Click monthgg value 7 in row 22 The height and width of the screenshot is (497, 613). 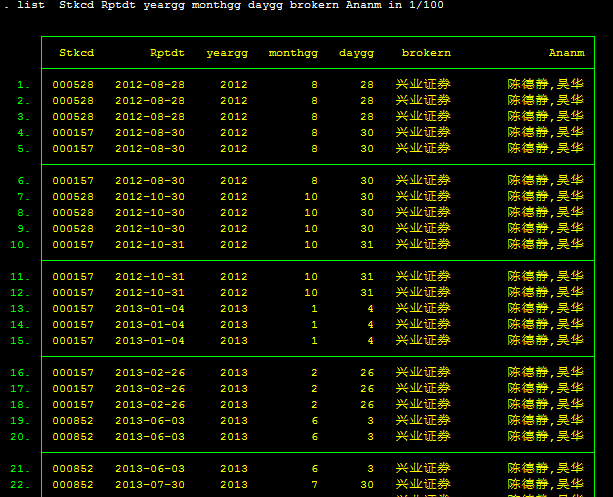click(x=314, y=486)
